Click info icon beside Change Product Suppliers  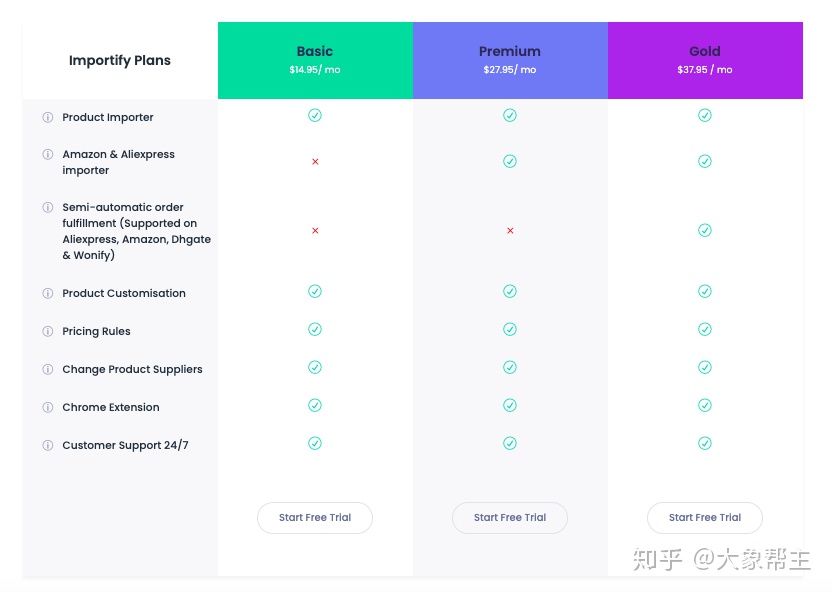(x=47, y=369)
